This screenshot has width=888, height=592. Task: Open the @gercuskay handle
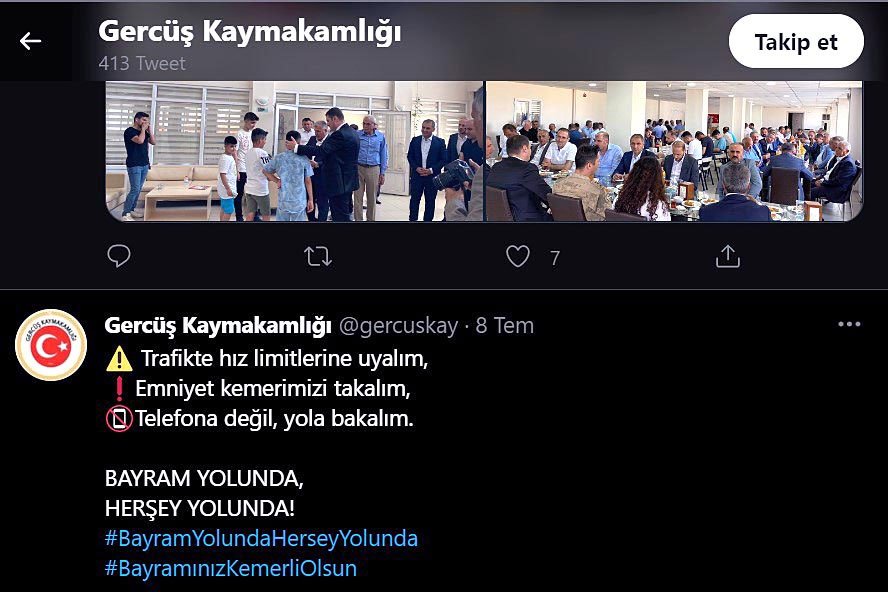[398, 326]
